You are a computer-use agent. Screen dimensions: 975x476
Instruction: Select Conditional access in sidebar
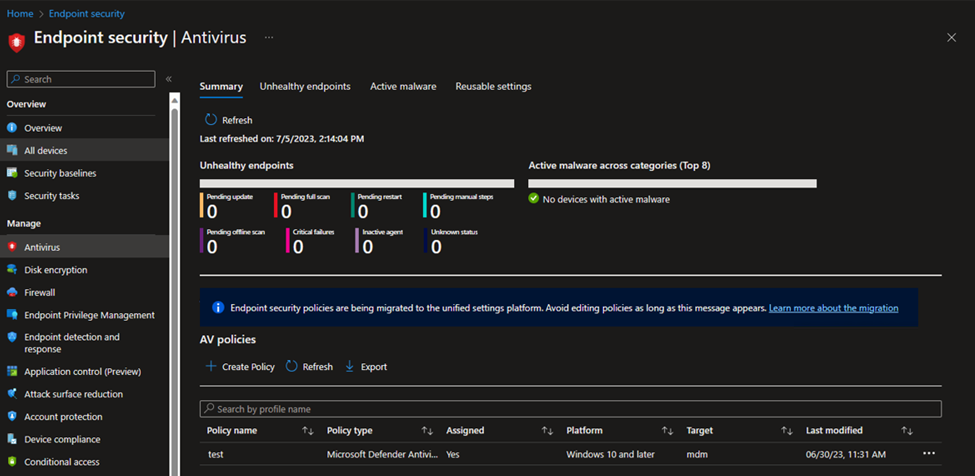[x=61, y=462]
